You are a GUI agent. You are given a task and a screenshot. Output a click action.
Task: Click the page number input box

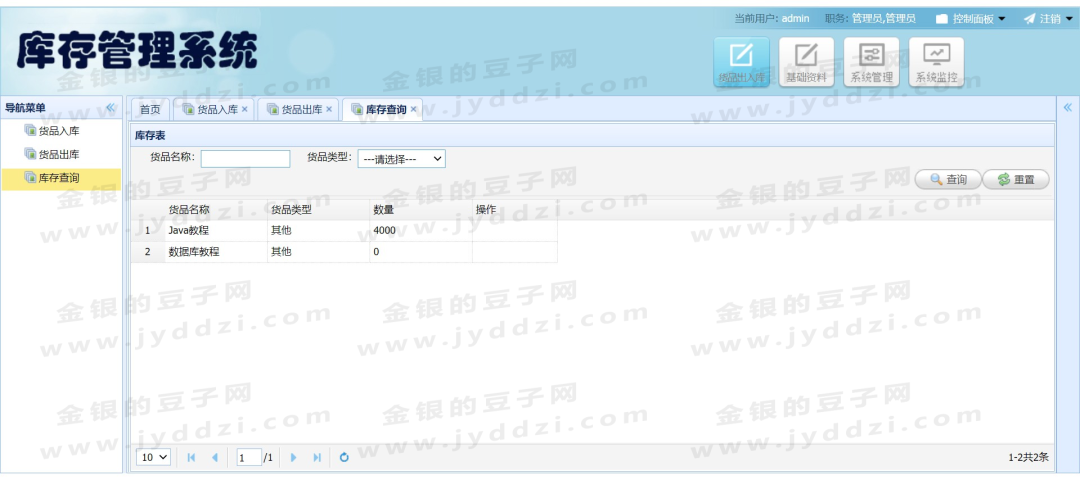(x=249, y=457)
